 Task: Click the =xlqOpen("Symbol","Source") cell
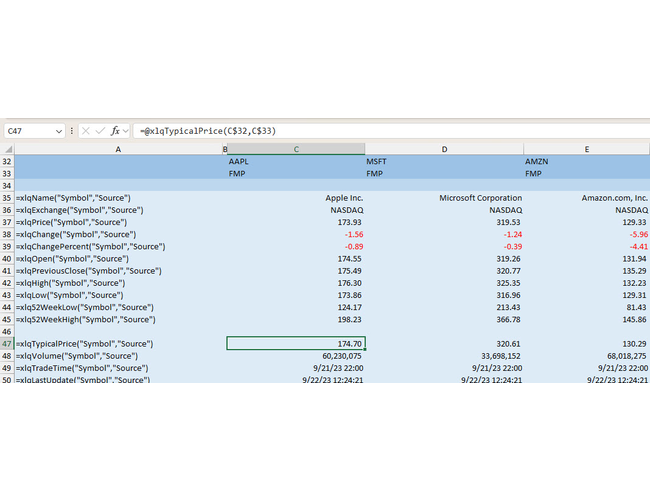pyautogui.click(x=118, y=259)
